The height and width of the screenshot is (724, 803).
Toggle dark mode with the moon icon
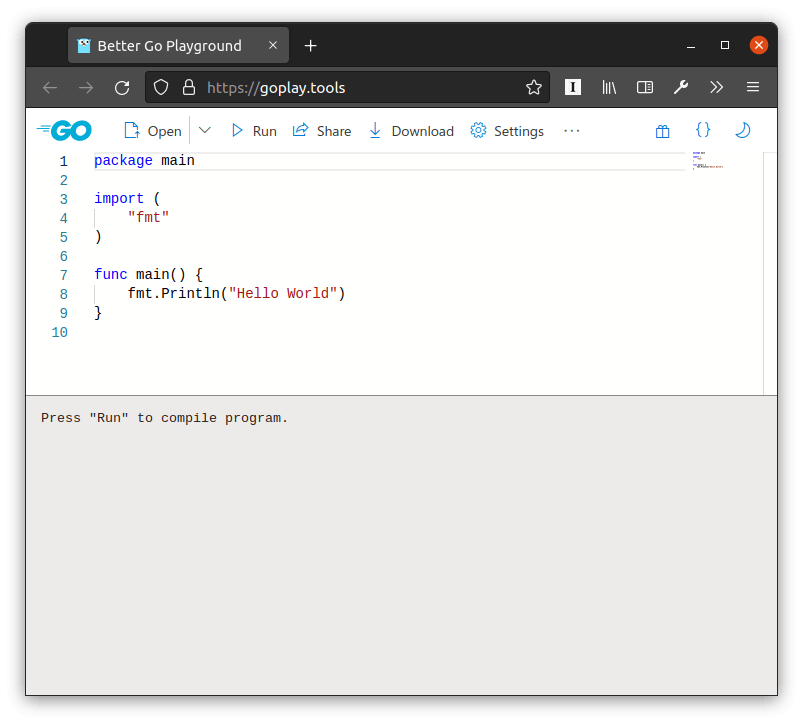(x=743, y=130)
